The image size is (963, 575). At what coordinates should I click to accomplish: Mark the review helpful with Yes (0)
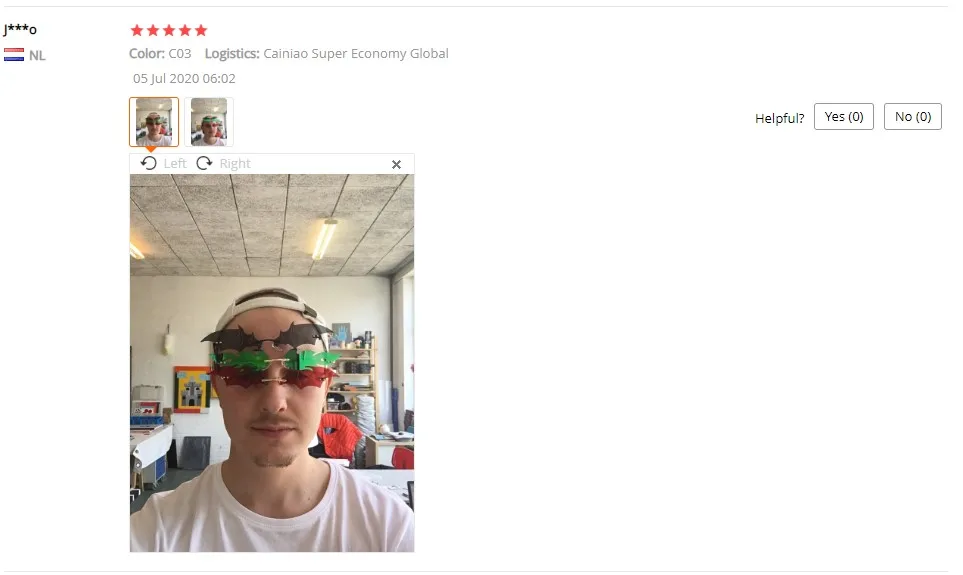[x=844, y=117]
